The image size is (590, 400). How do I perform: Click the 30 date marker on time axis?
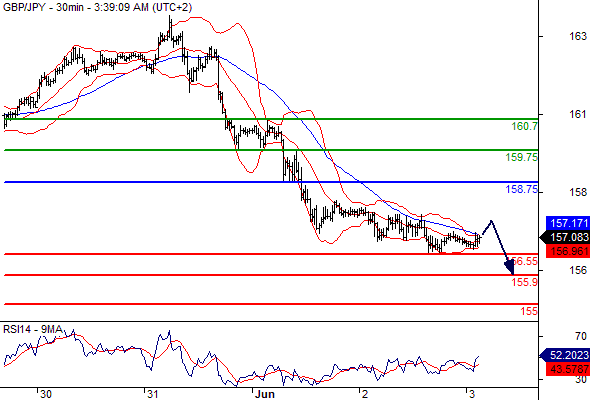coord(46,394)
